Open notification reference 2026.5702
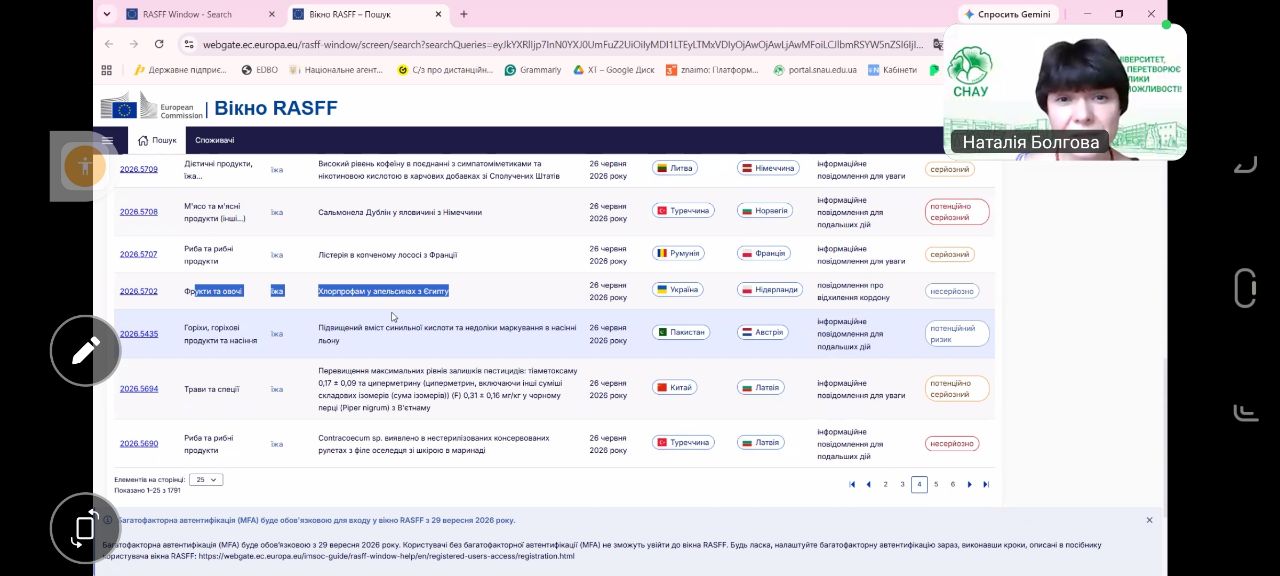Viewport: 1280px width, 576px height. (x=139, y=291)
